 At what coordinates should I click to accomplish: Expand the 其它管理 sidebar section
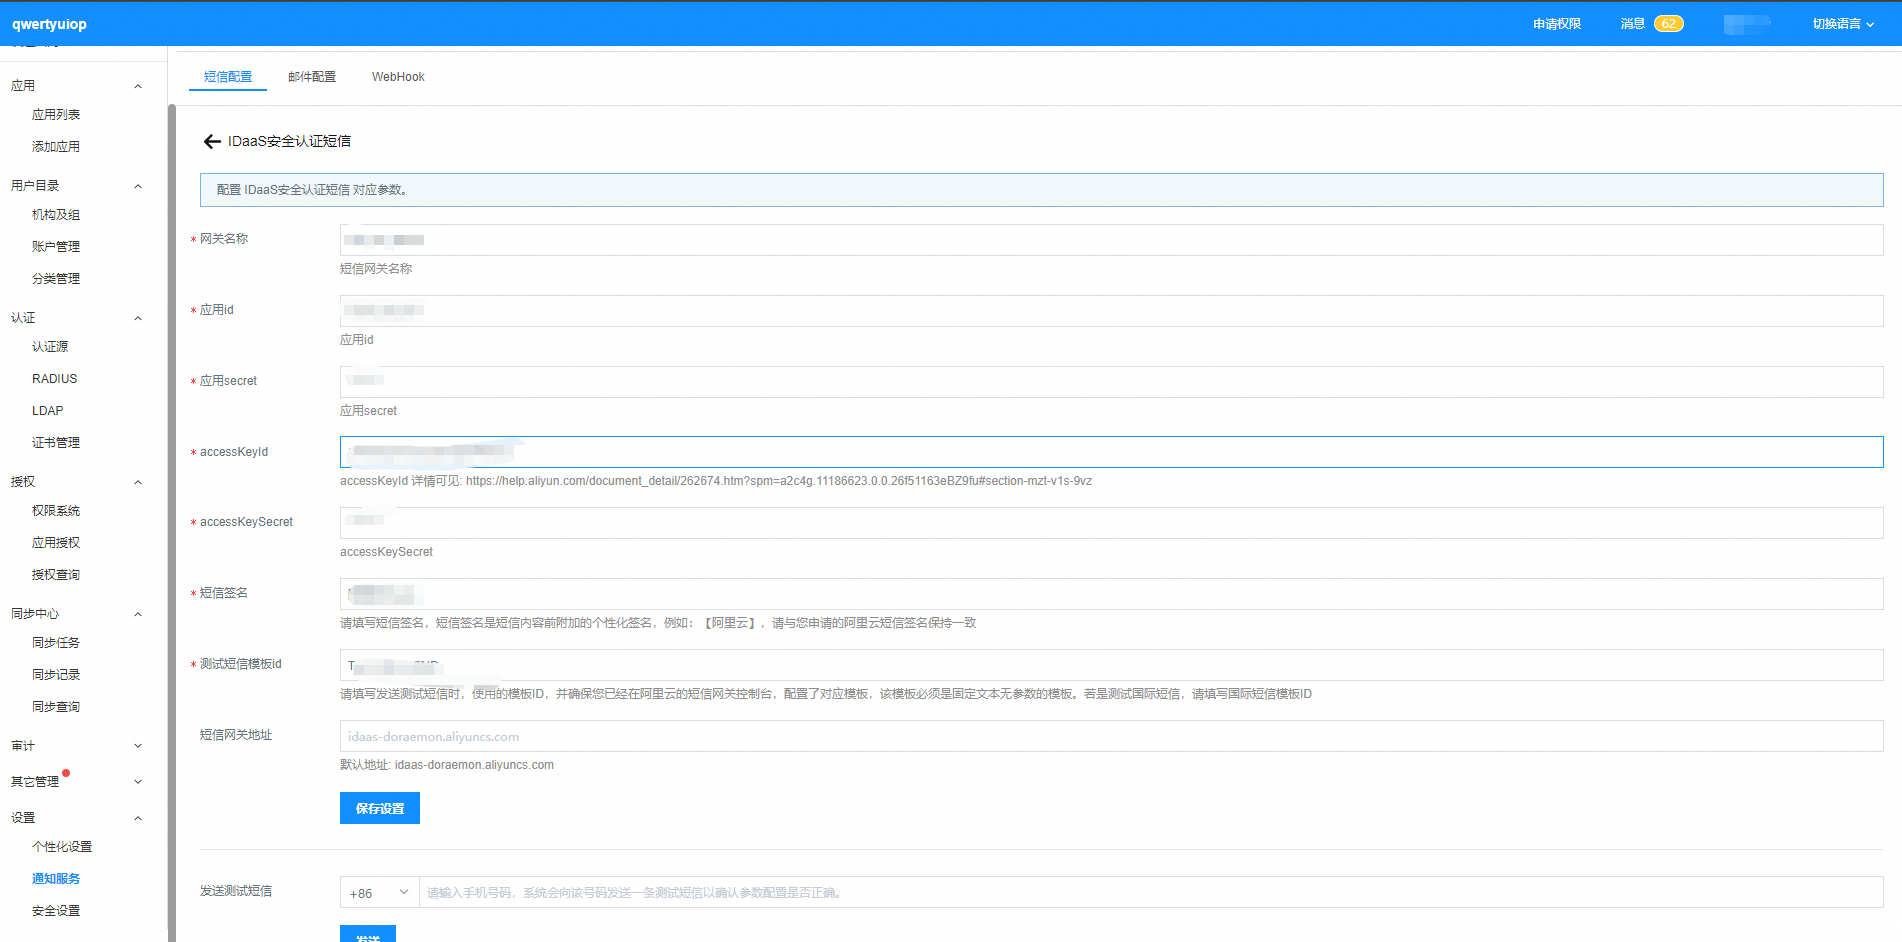point(138,782)
